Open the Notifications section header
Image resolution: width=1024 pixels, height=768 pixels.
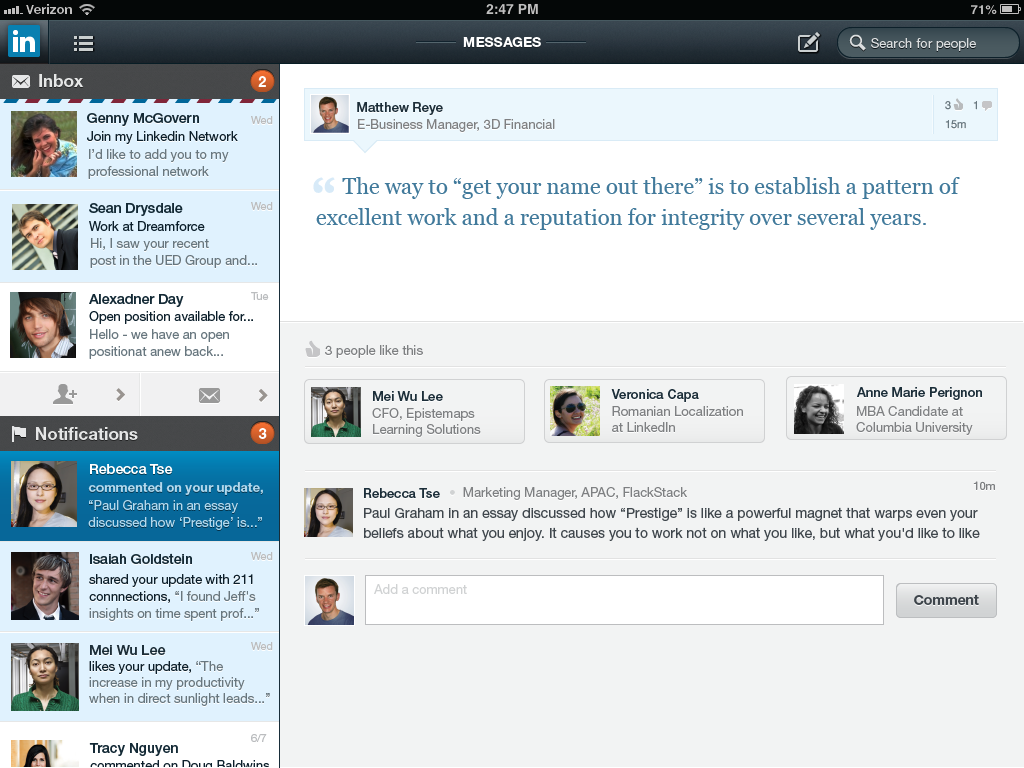point(140,434)
